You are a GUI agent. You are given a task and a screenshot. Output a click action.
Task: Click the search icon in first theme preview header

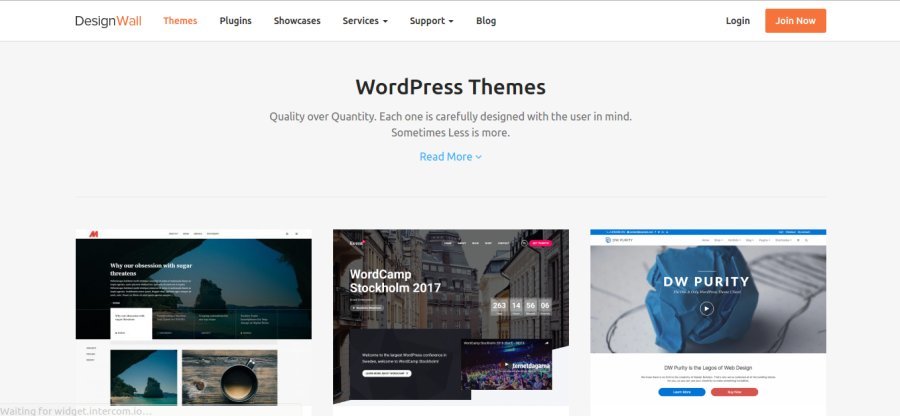click(286, 234)
